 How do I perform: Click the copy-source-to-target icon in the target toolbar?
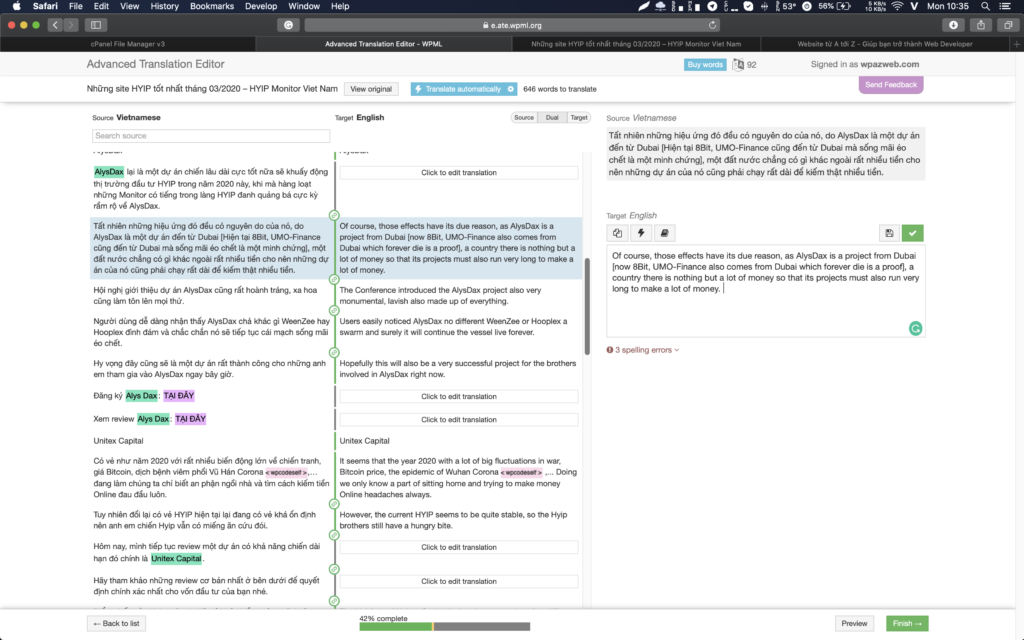617,233
